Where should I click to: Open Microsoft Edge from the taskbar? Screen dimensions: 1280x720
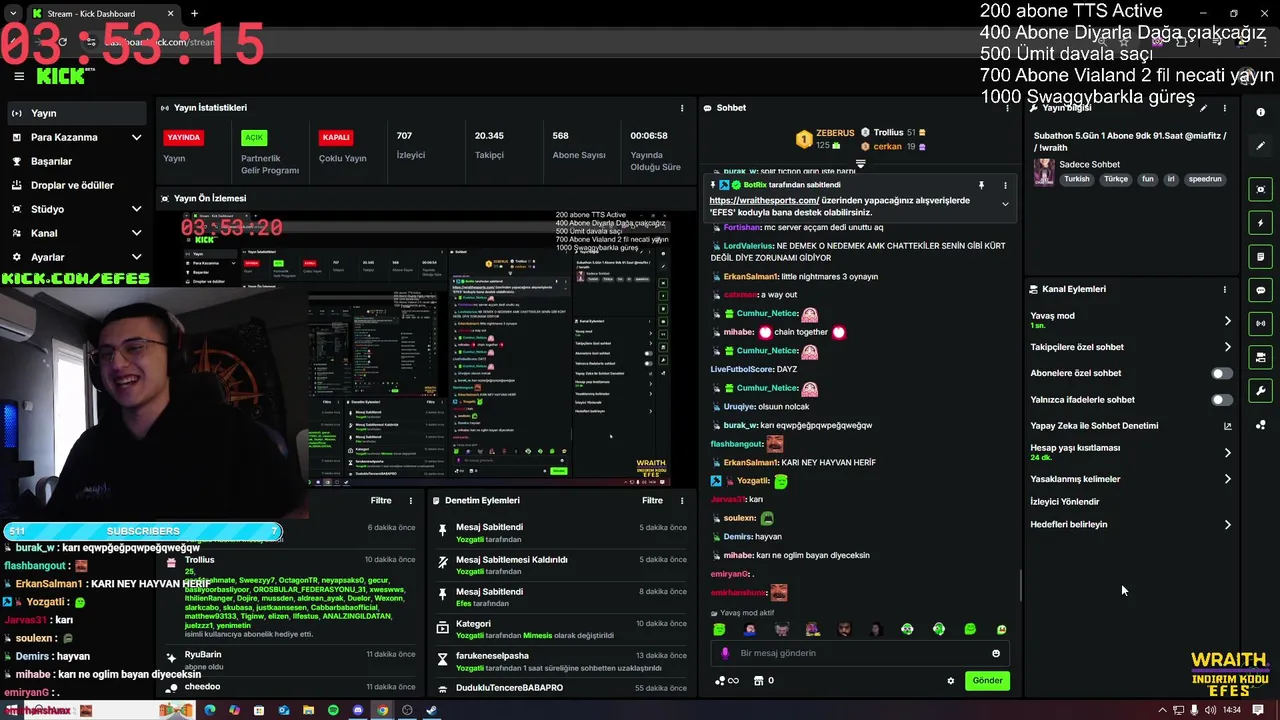pyautogui.click(x=210, y=710)
